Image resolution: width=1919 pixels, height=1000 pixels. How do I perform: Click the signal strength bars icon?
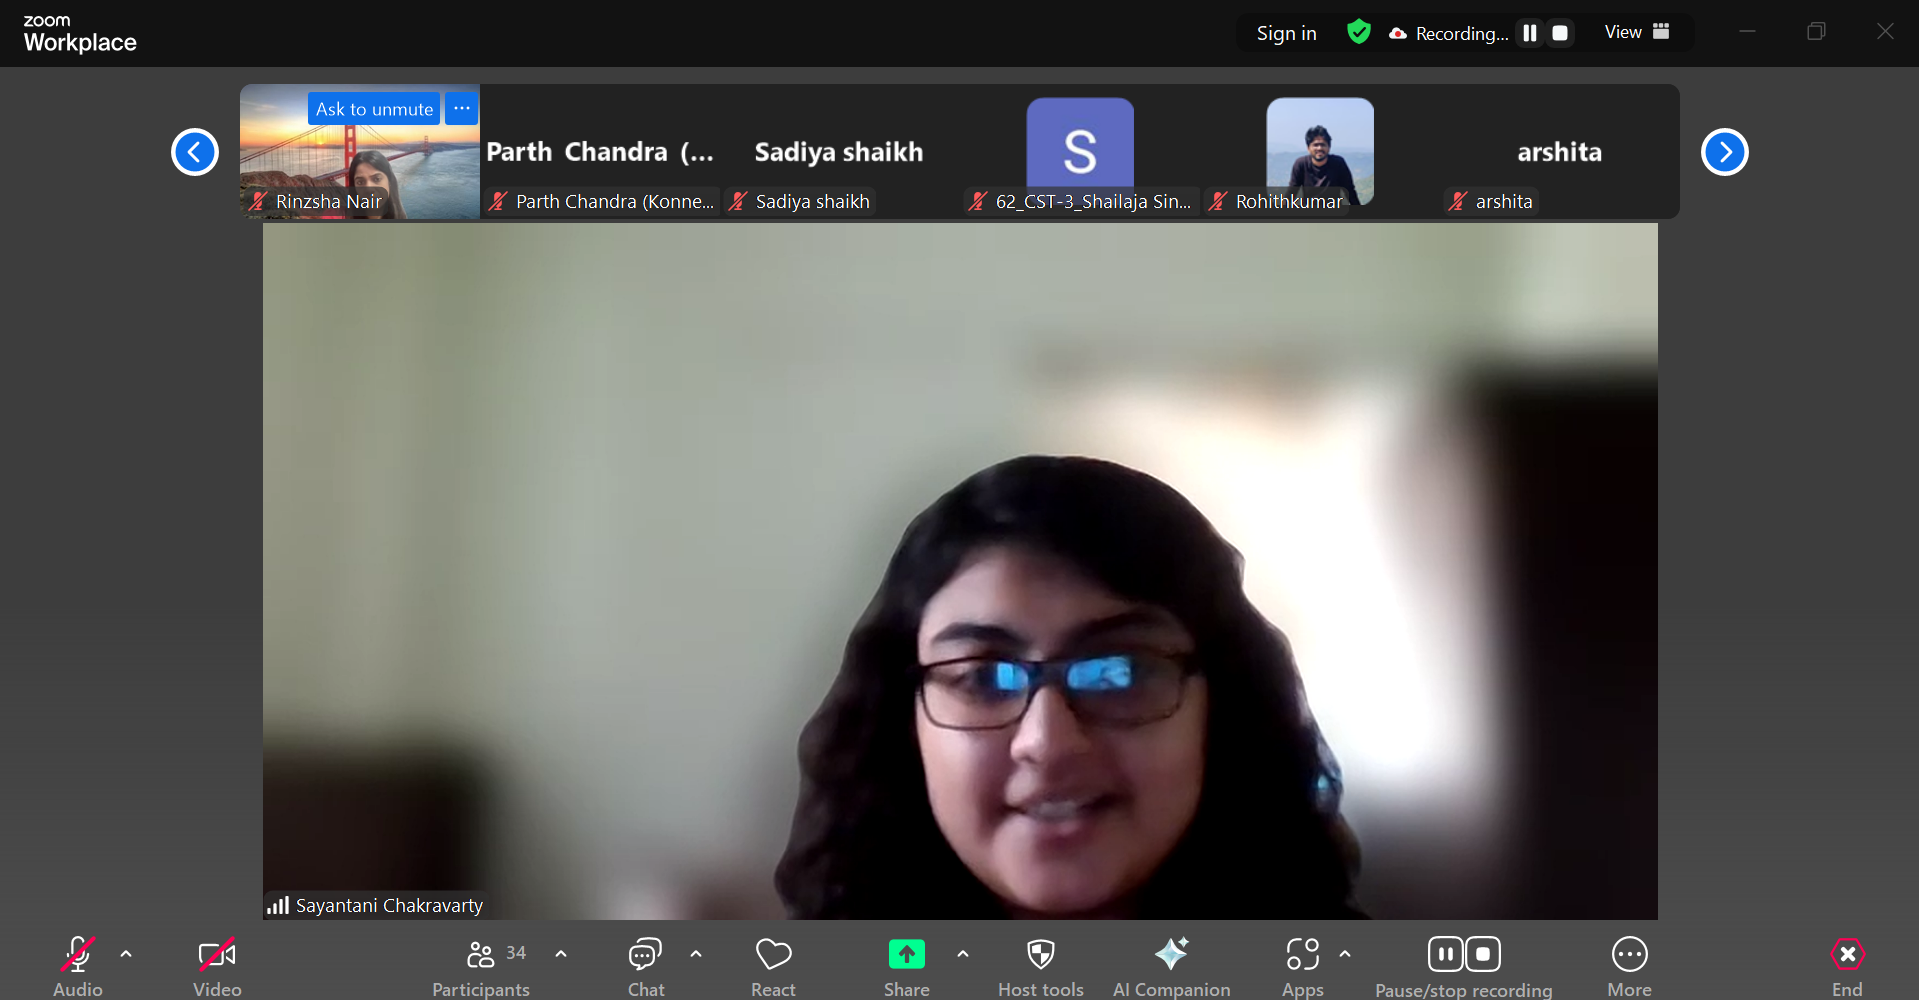[278, 905]
